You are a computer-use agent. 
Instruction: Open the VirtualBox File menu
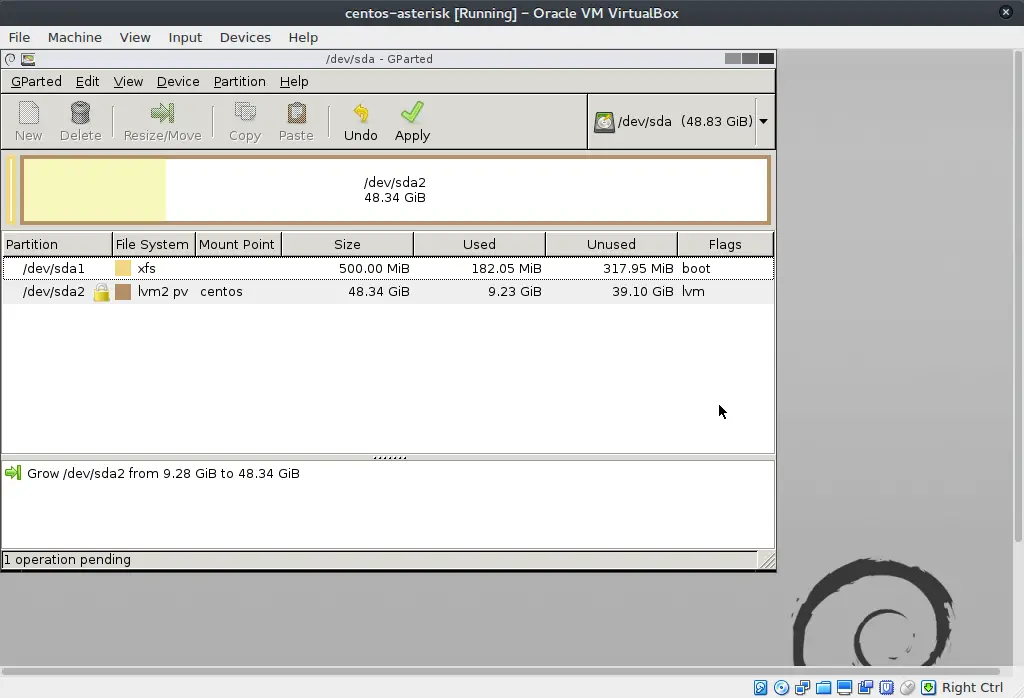pos(19,37)
